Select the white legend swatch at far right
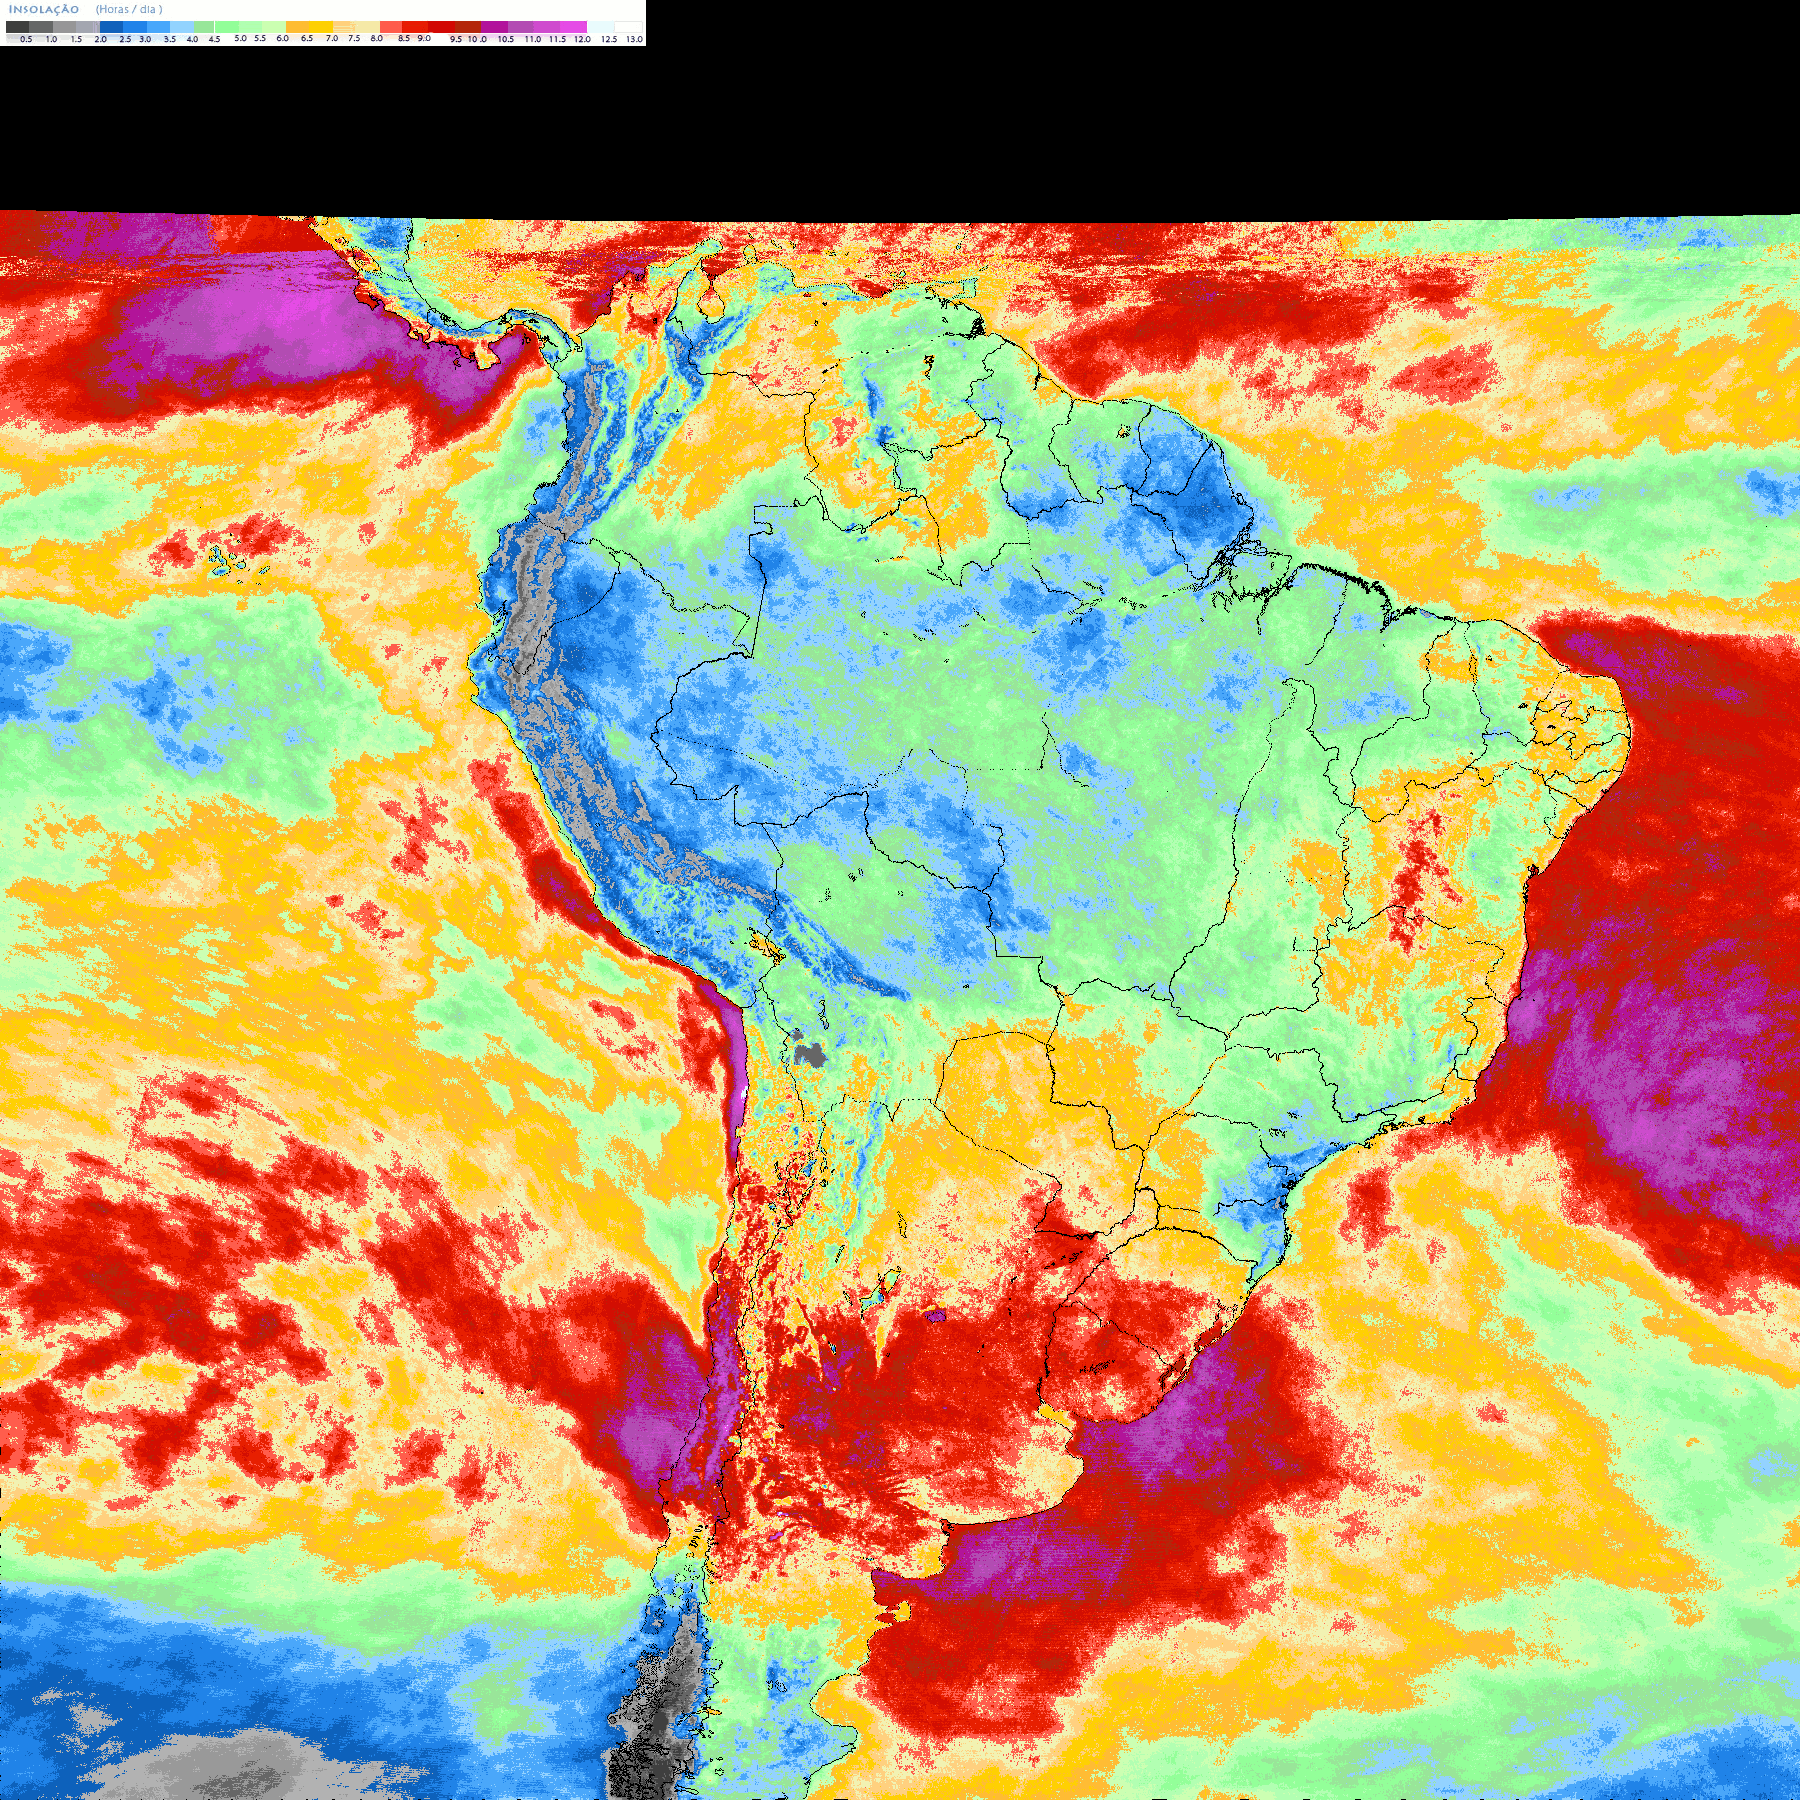Screen dimensions: 1800x1800 (628, 27)
